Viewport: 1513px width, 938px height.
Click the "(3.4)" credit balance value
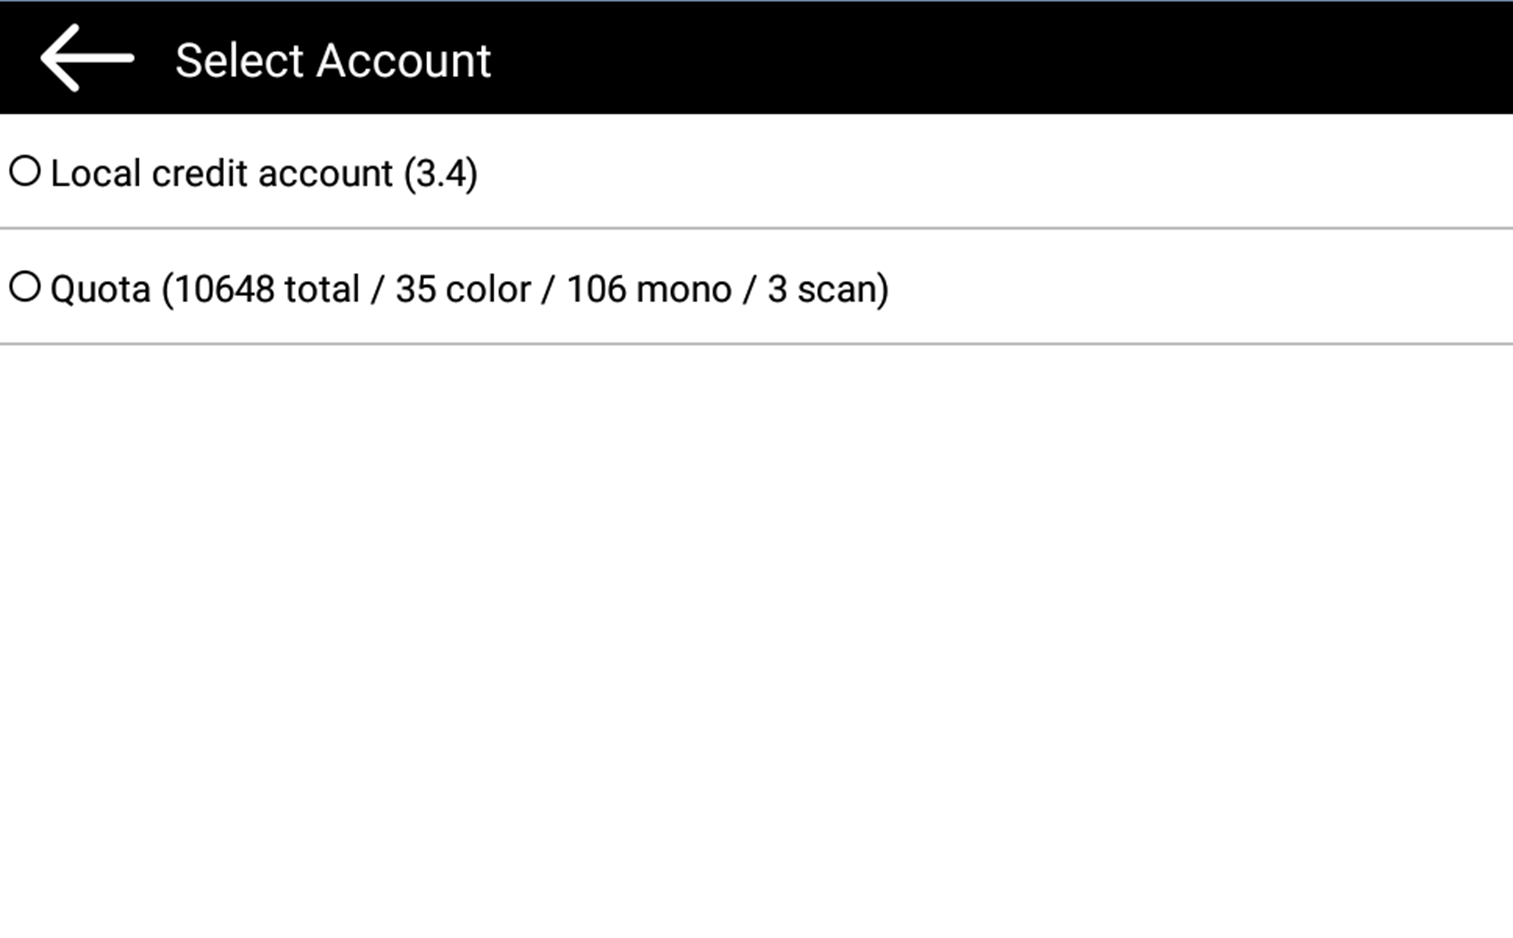point(441,174)
